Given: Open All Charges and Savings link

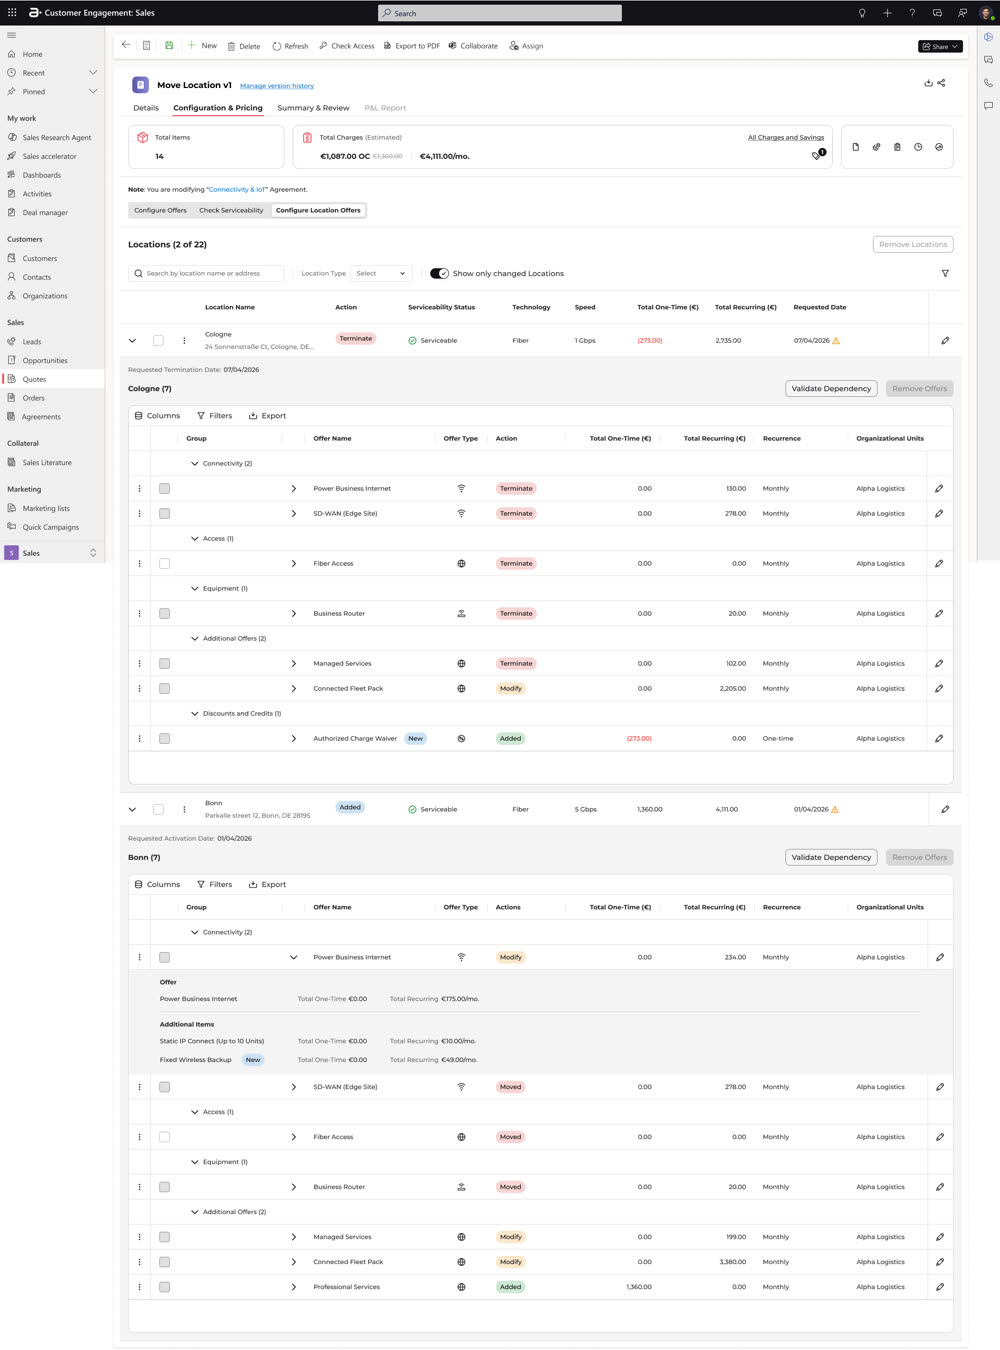Looking at the screenshot, I should [786, 138].
